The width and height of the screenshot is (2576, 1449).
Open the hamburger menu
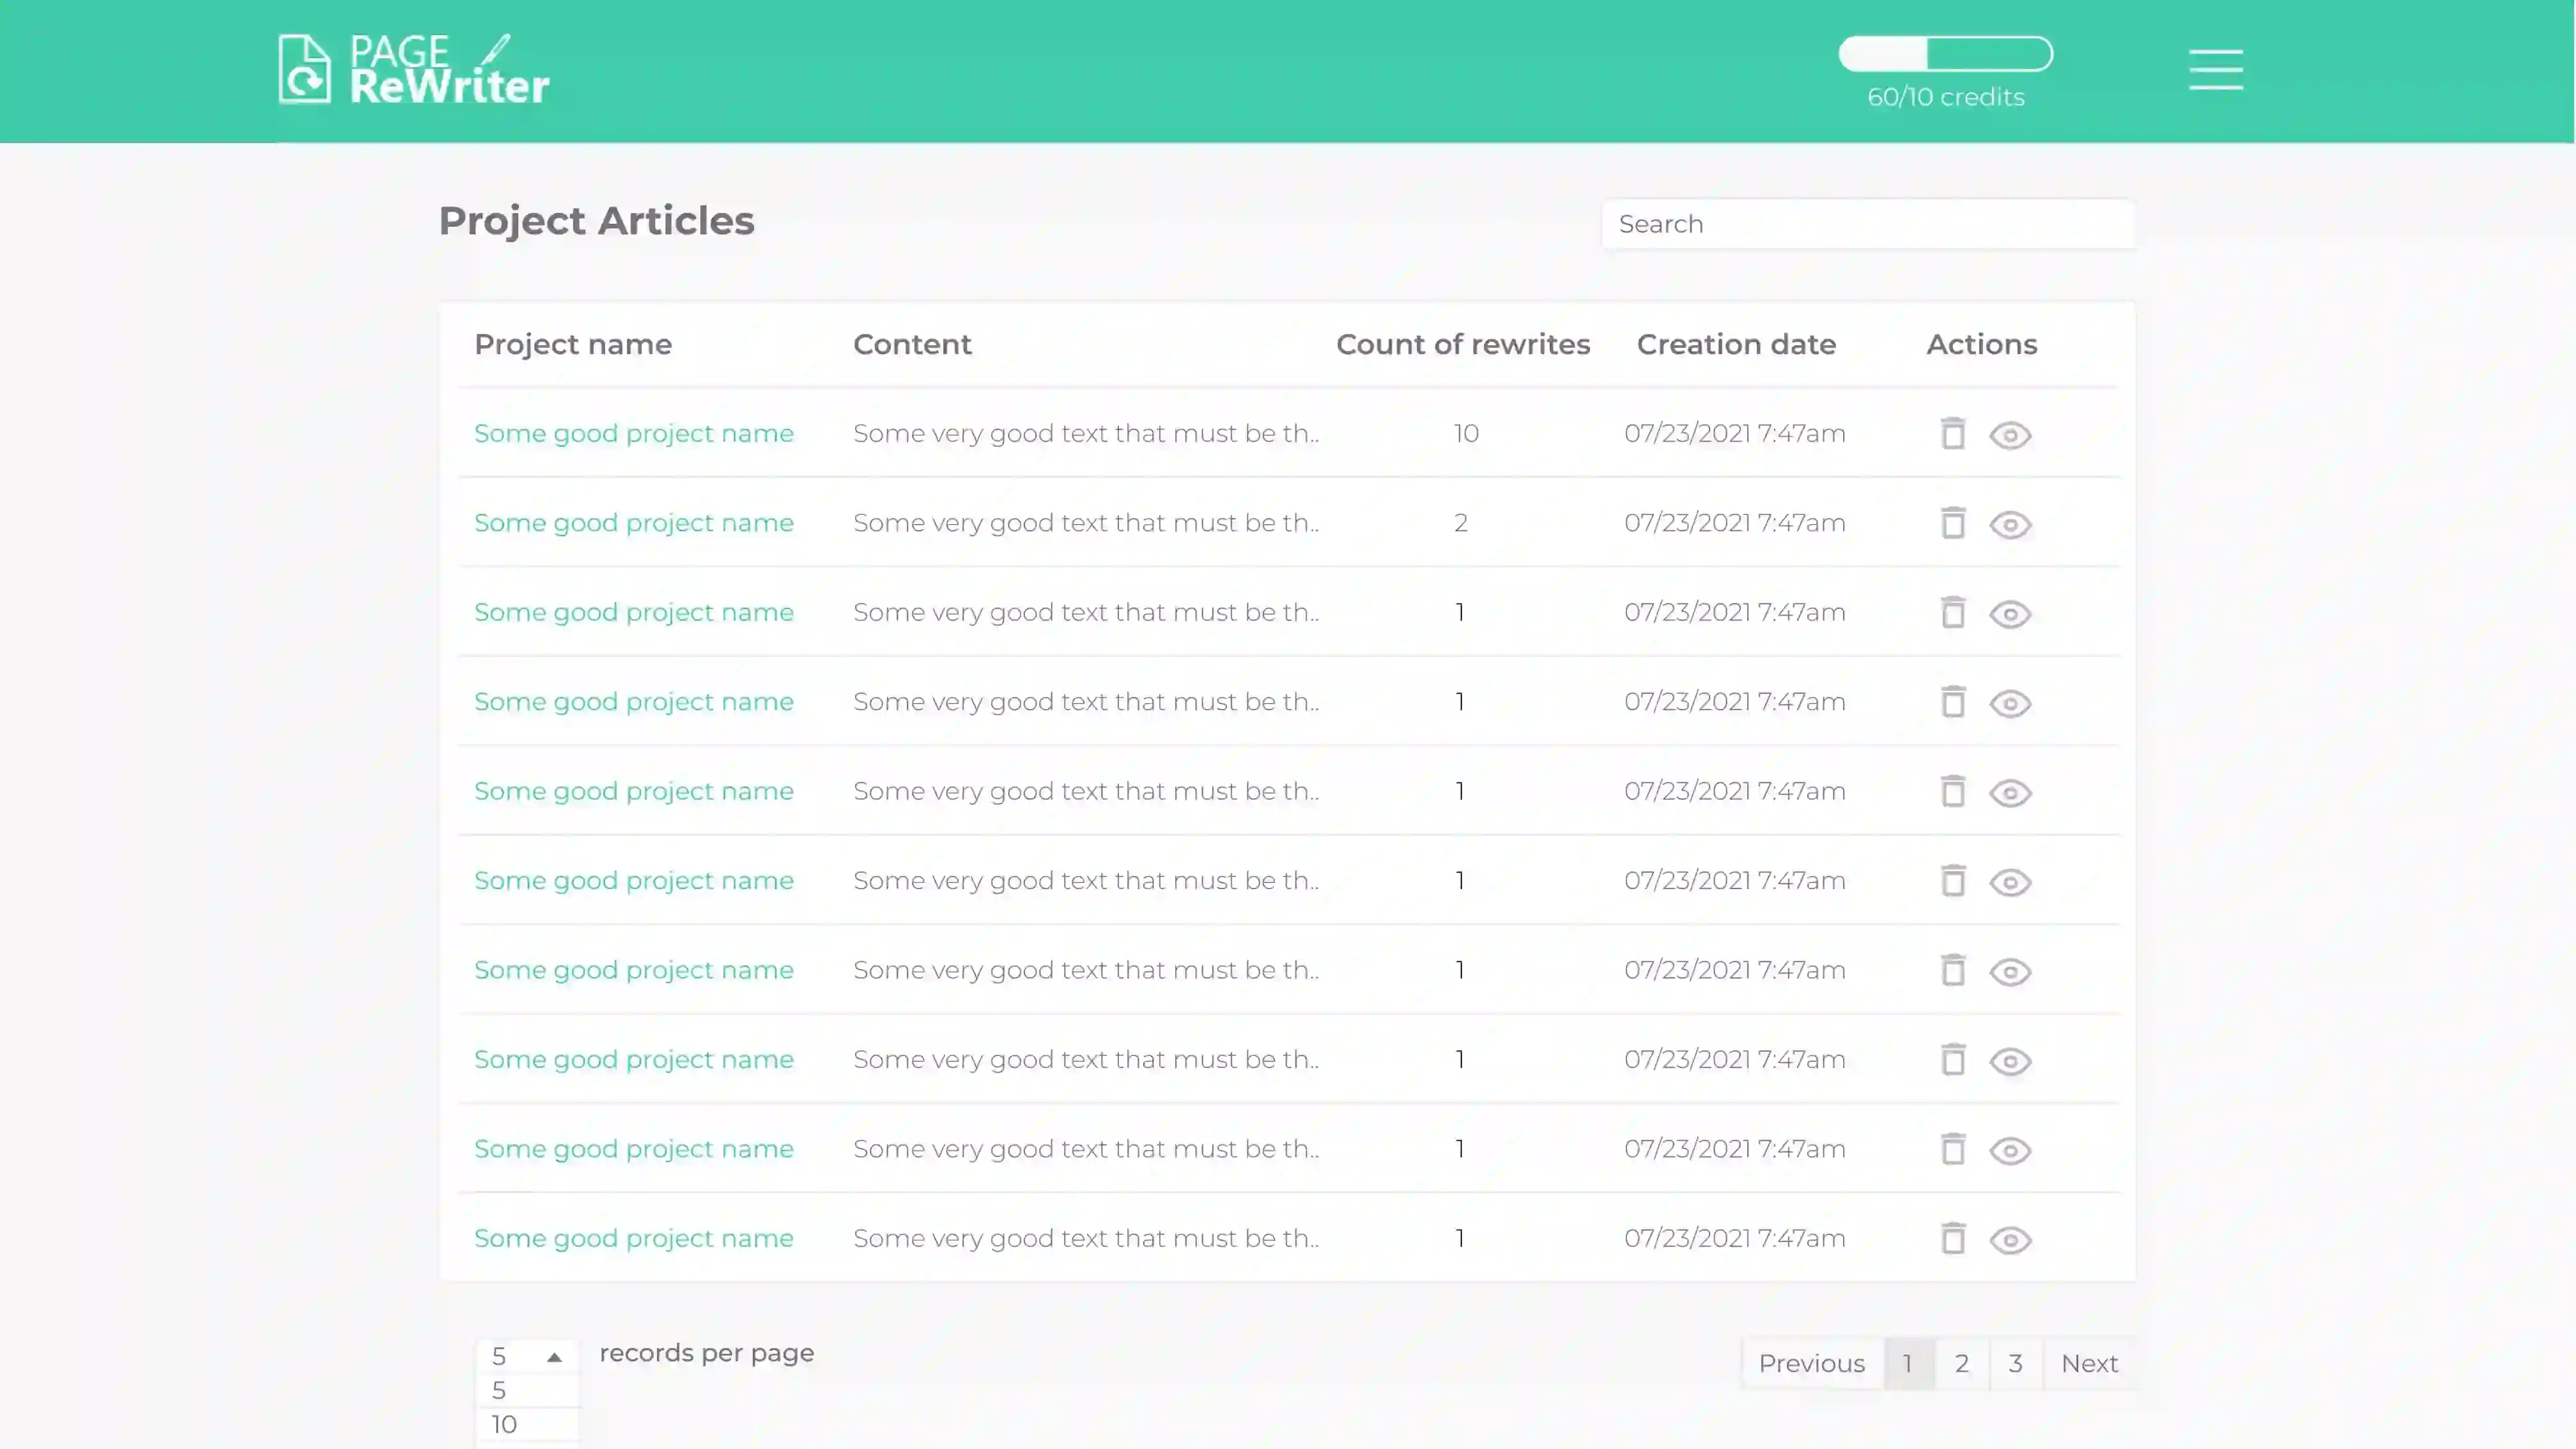coord(2215,69)
